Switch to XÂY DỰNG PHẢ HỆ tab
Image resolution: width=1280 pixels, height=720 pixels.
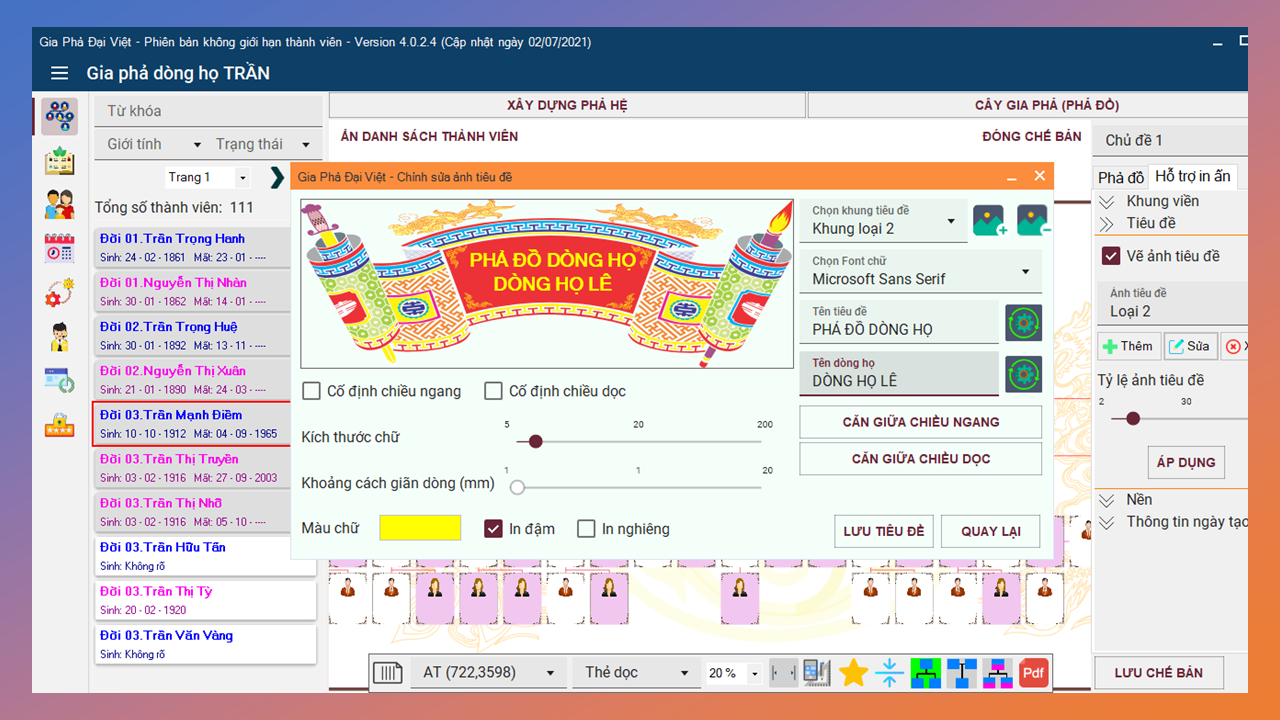[x=567, y=105]
